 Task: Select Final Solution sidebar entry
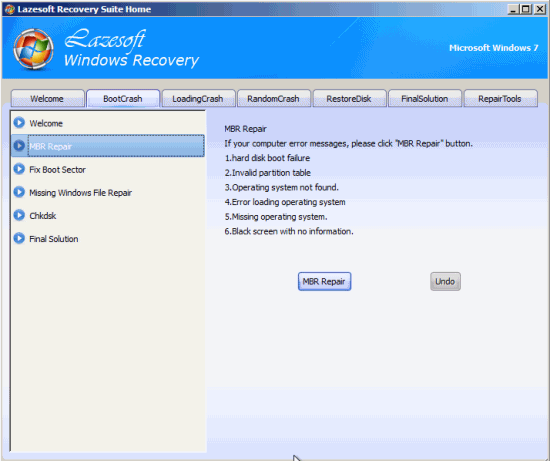pyautogui.click(x=108, y=239)
